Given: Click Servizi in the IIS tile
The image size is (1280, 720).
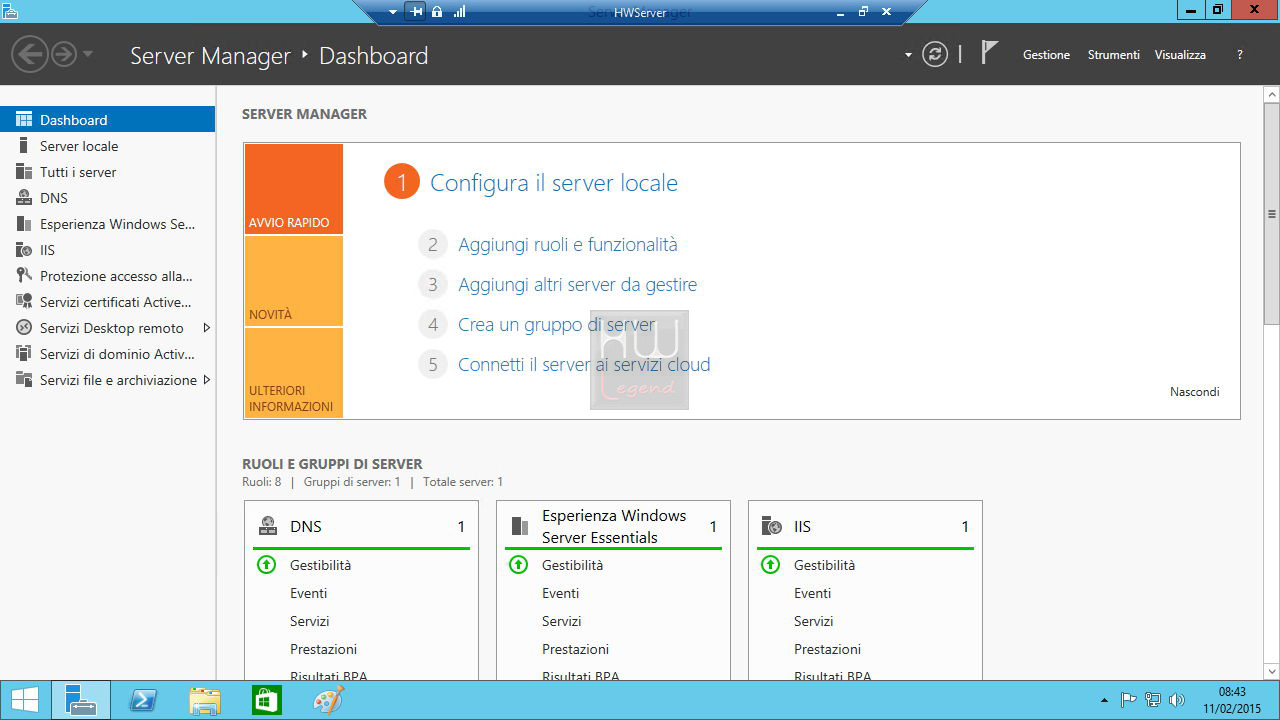Looking at the screenshot, I should 814,621.
